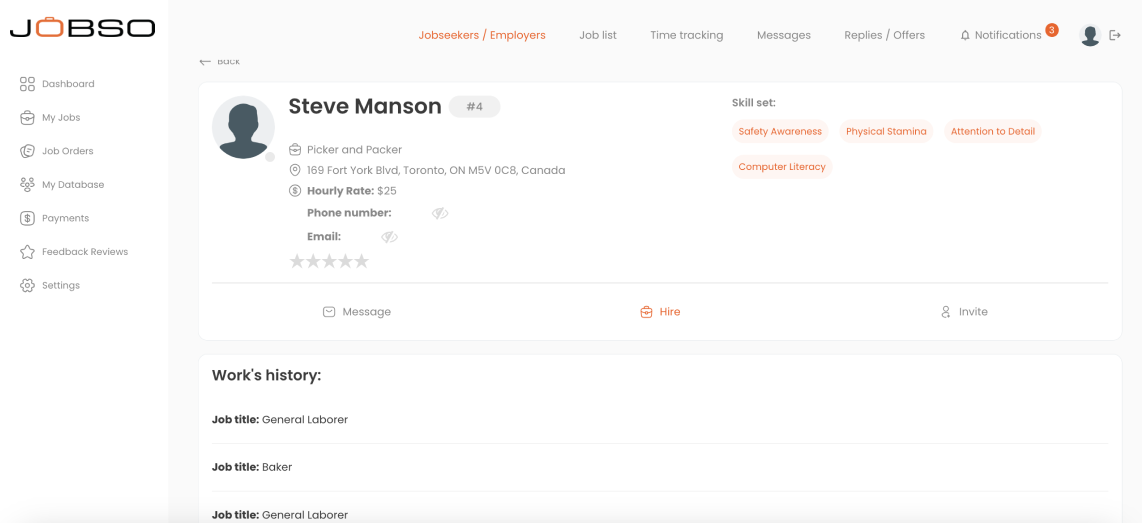The width and height of the screenshot is (1142, 523).
Task: Click the Invite button label
Action: tap(973, 312)
